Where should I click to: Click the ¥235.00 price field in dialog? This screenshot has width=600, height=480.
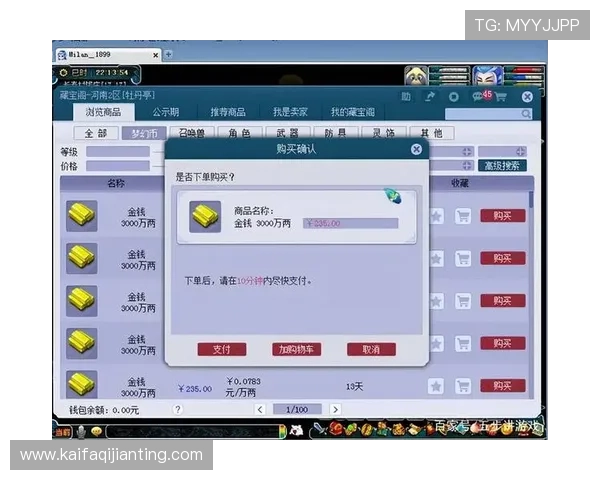(x=351, y=223)
